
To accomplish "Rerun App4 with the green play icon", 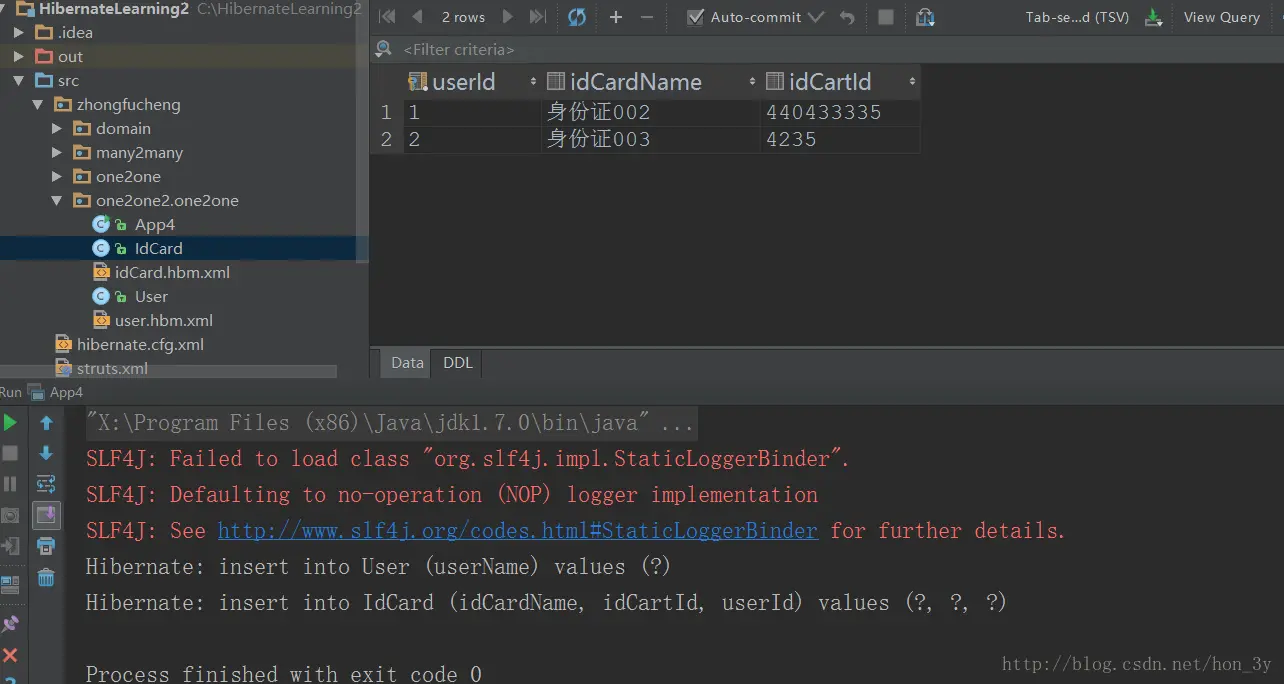I will point(10,423).
